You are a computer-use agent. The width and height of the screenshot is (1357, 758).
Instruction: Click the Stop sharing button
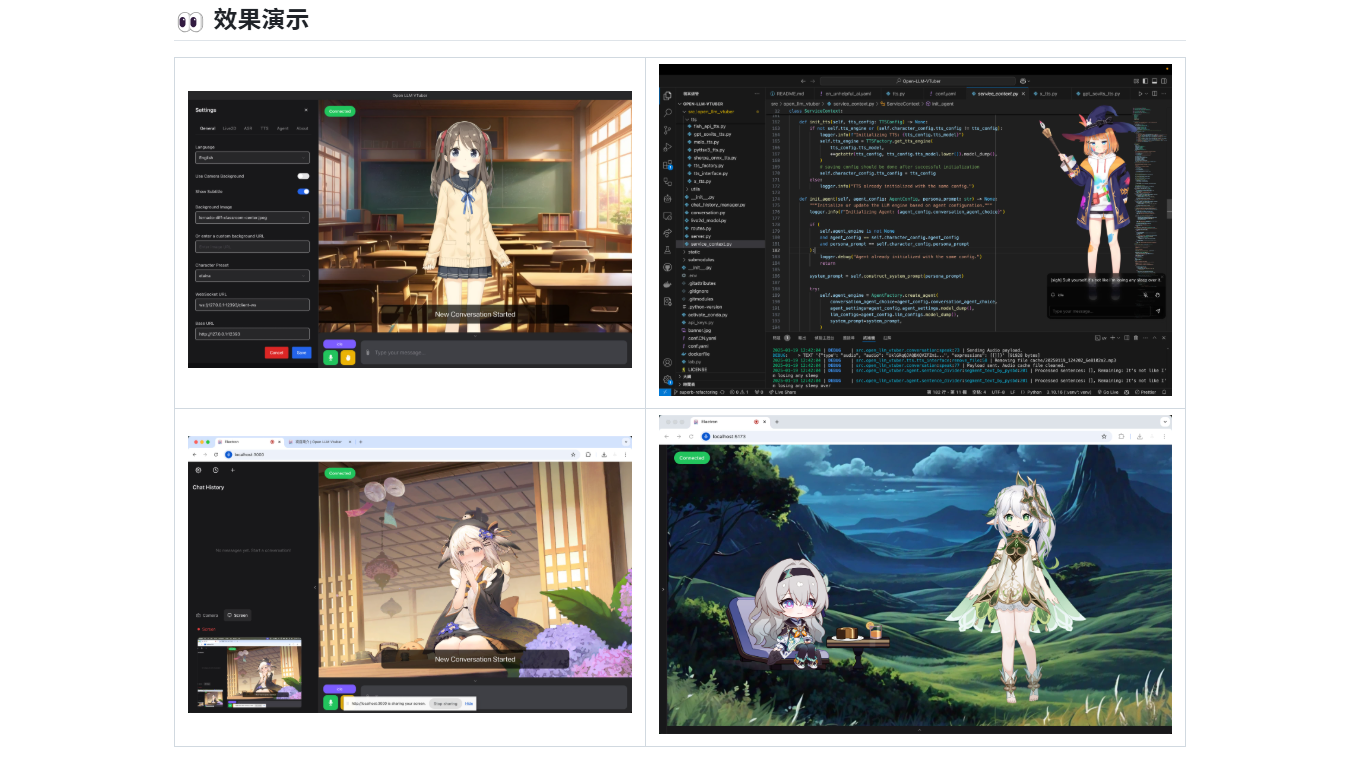[x=445, y=704]
